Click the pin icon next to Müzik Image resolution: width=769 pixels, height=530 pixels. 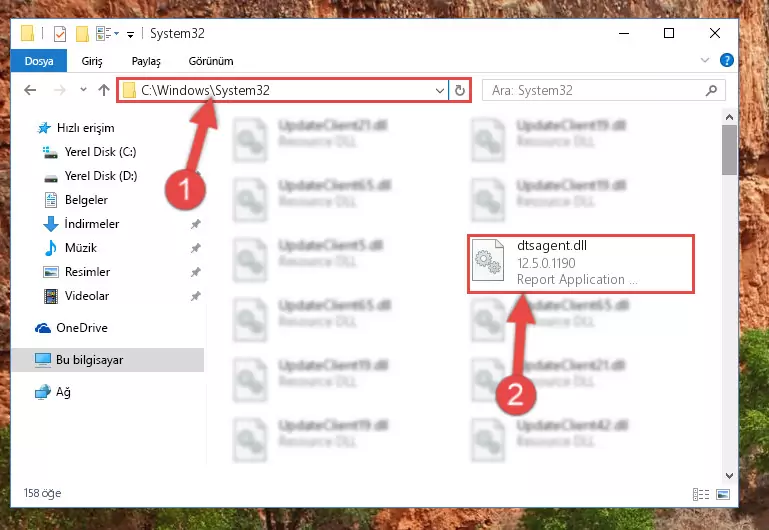pos(196,248)
